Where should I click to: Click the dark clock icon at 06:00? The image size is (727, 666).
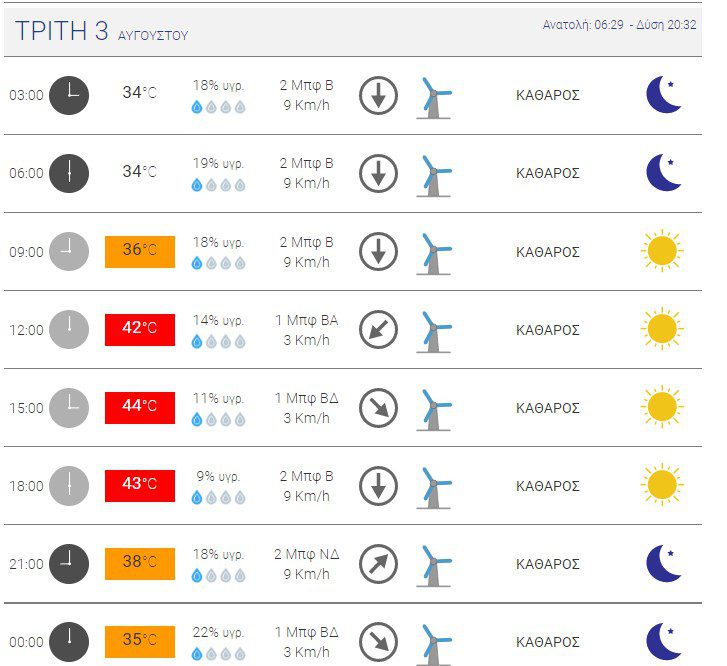pyautogui.click(x=69, y=173)
